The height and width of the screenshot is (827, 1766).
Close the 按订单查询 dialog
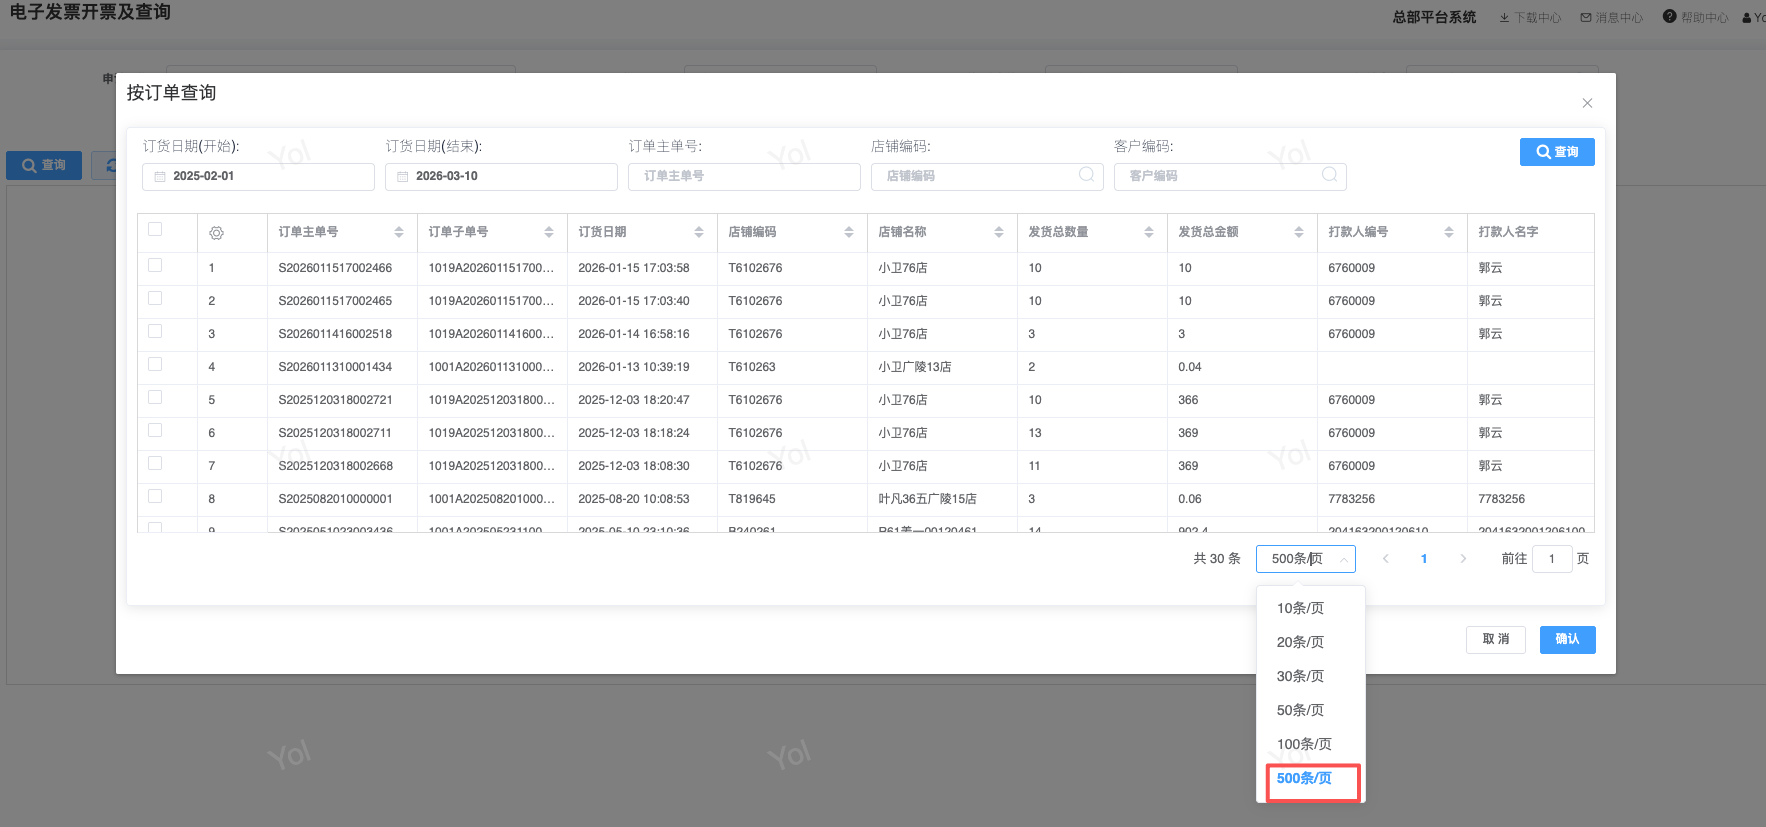pyautogui.click(x=1587, y=103)
